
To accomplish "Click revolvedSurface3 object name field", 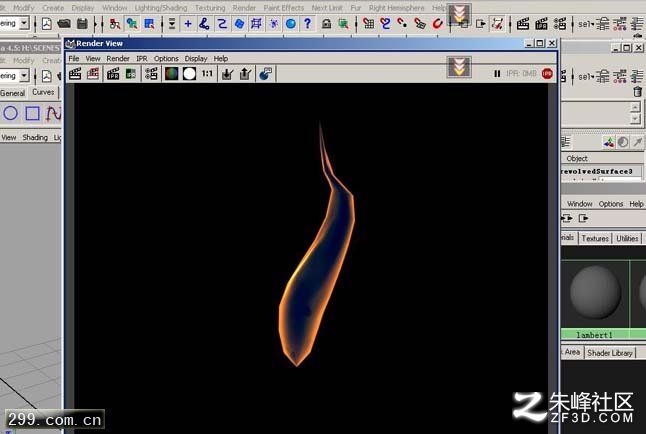I will 601,171.
